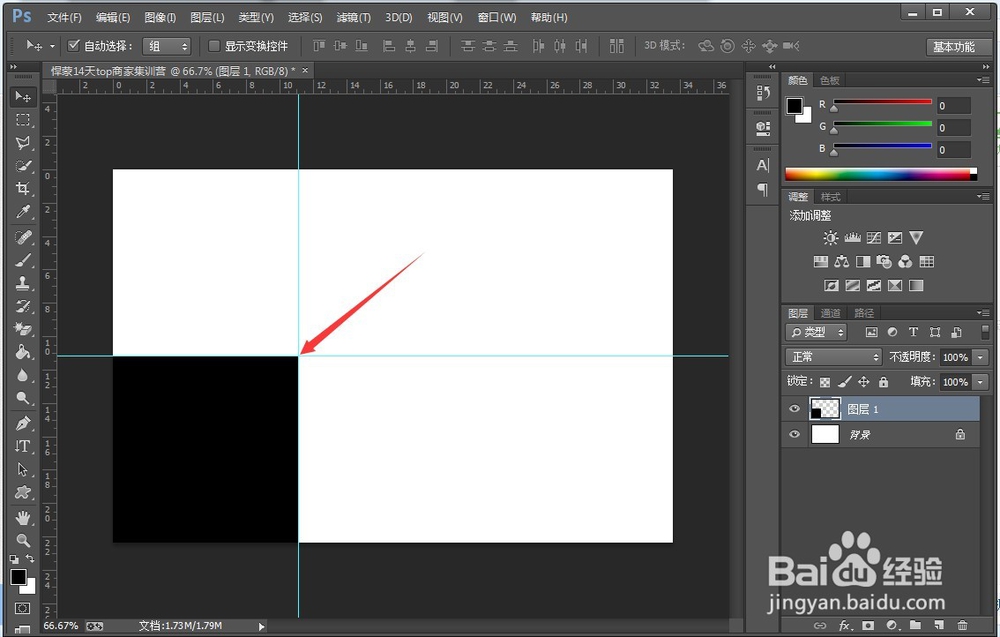Image resolution: width=1000 pixels, height=637 pixels.
Task: Select the Rectangular Marquee tool
Action: 23,120
